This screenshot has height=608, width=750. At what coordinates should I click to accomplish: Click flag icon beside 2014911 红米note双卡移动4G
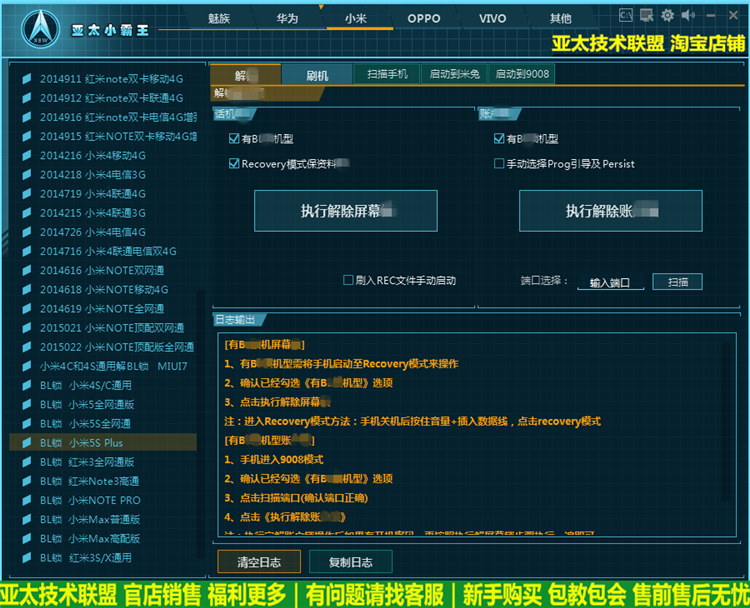click(x=27, y=78)
